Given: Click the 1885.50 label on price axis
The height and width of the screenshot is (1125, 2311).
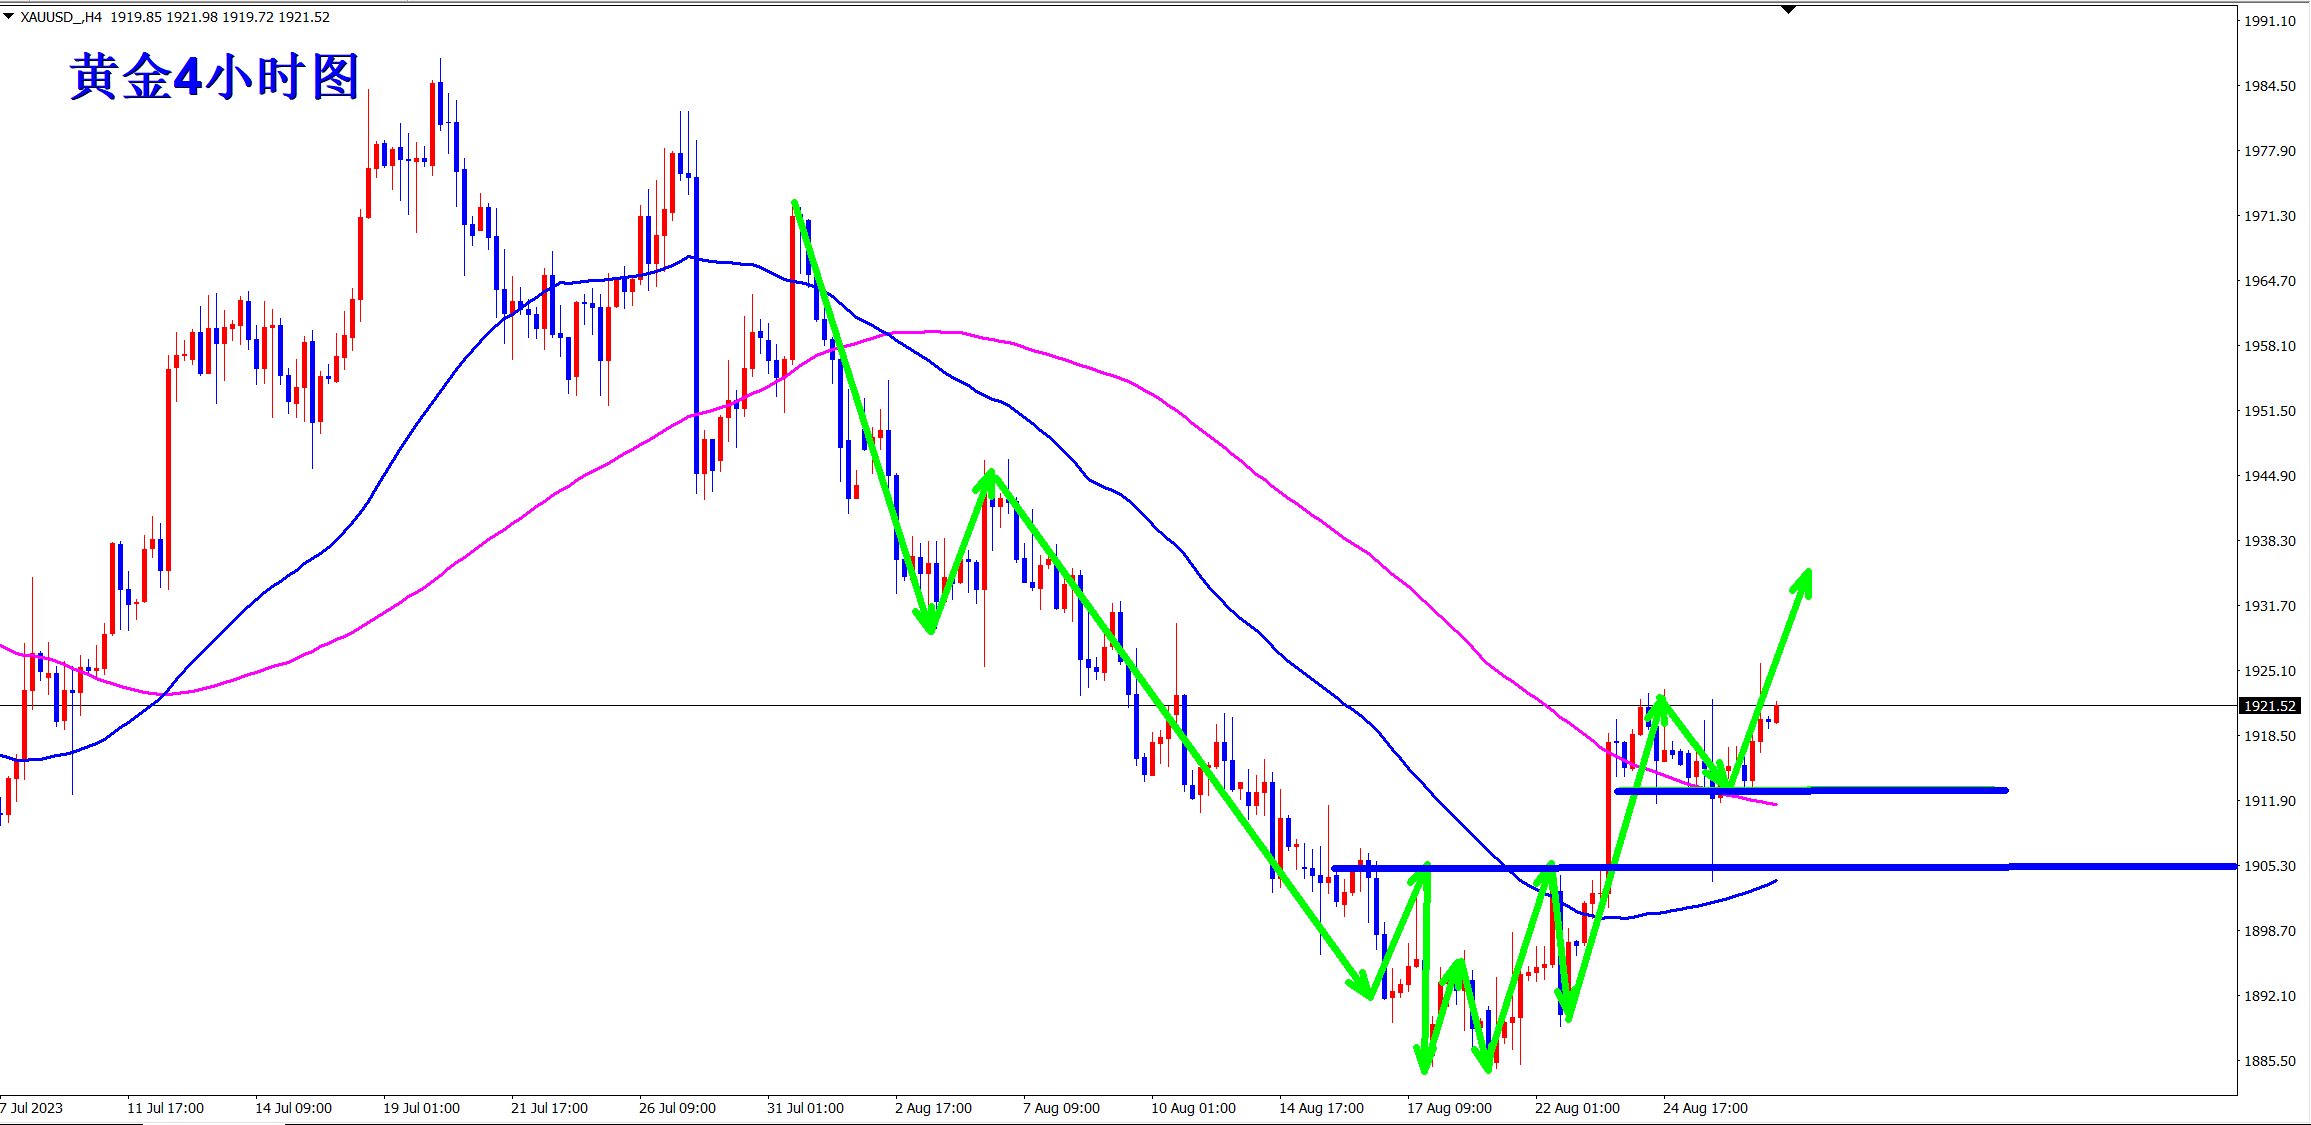Looking at the screenshot, I should 2269,1061.
